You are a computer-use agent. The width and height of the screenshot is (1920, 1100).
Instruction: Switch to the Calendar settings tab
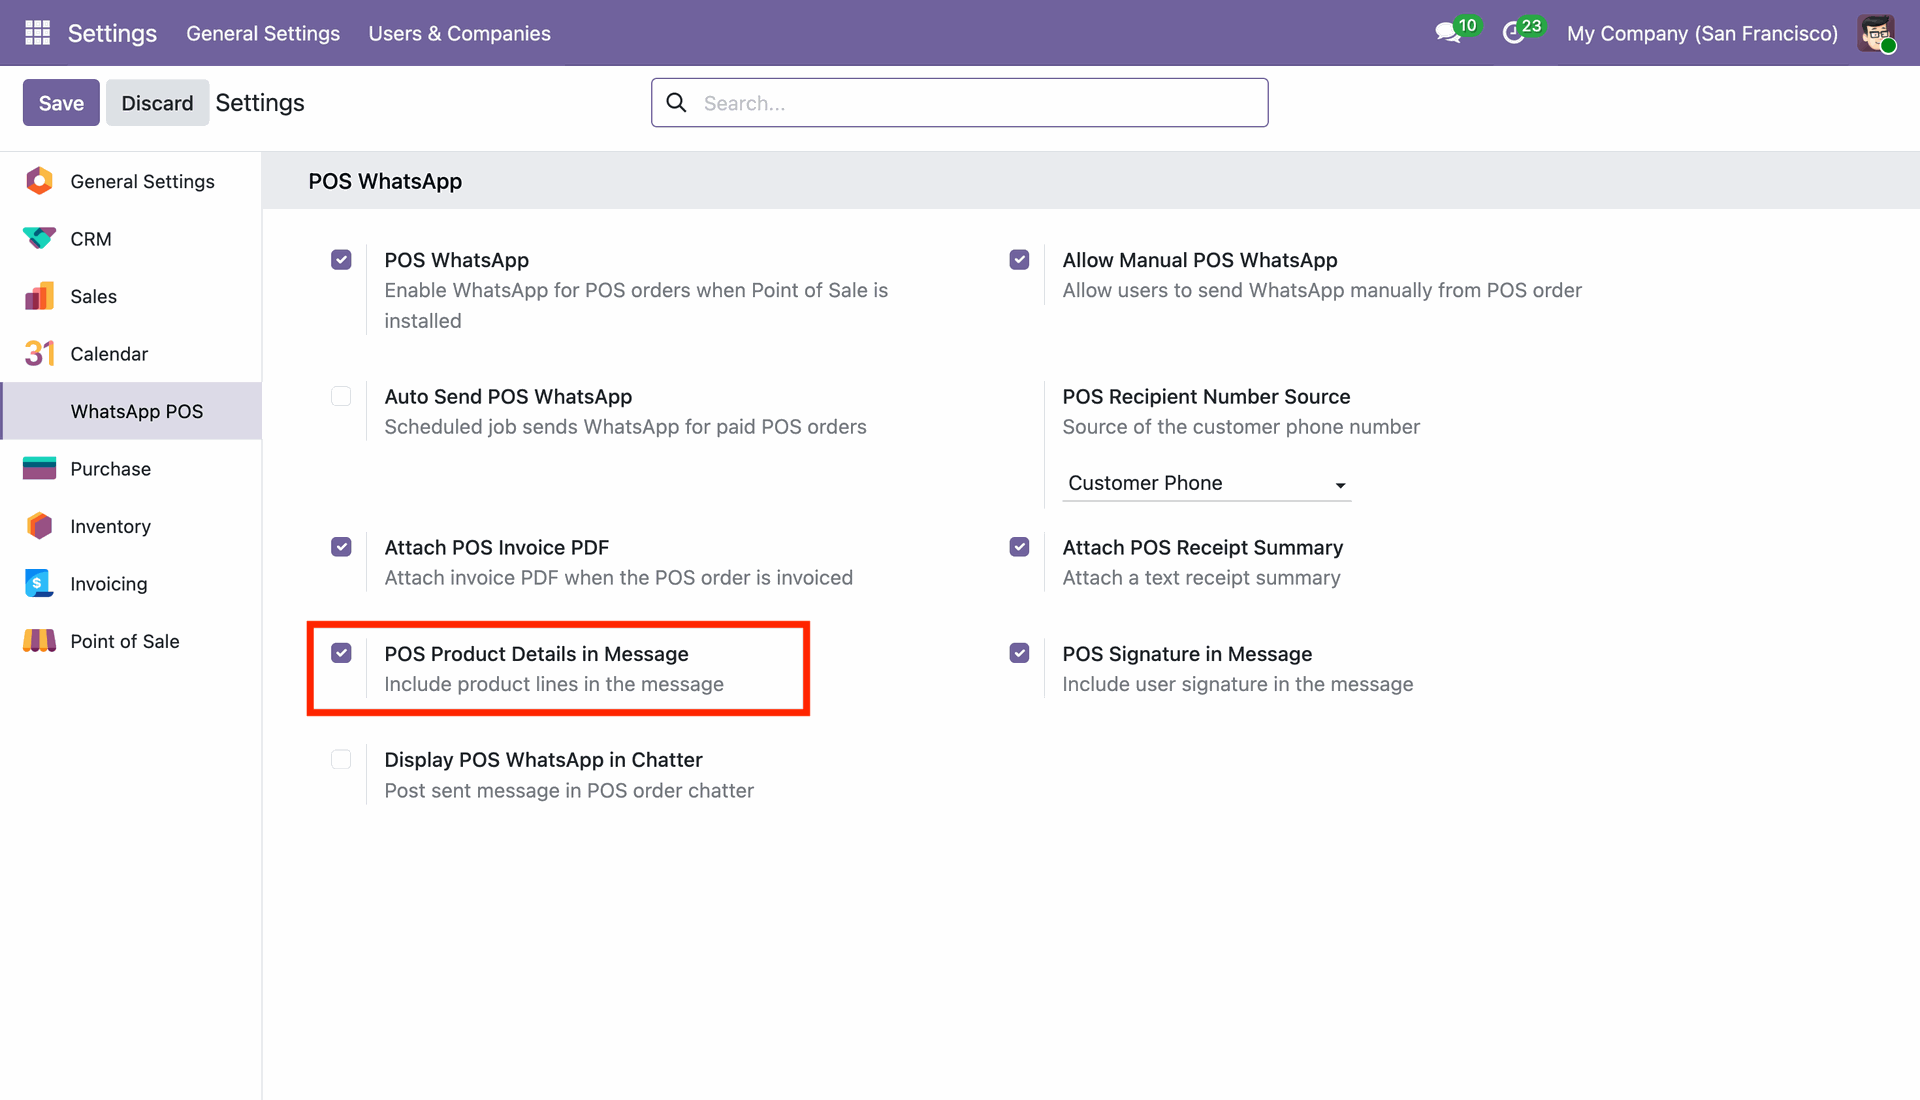tap(131, 354)
